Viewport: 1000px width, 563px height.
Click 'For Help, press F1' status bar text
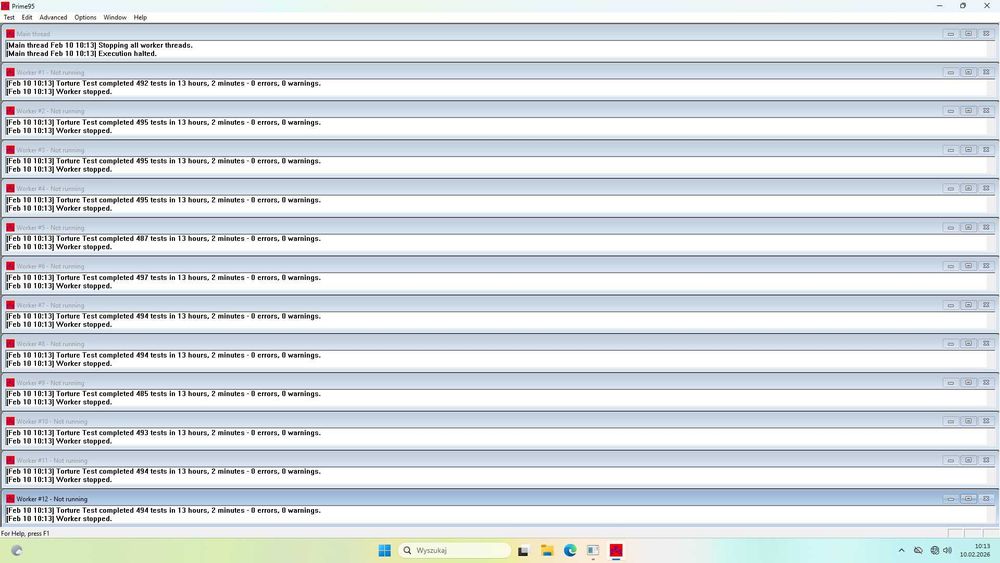26,534
